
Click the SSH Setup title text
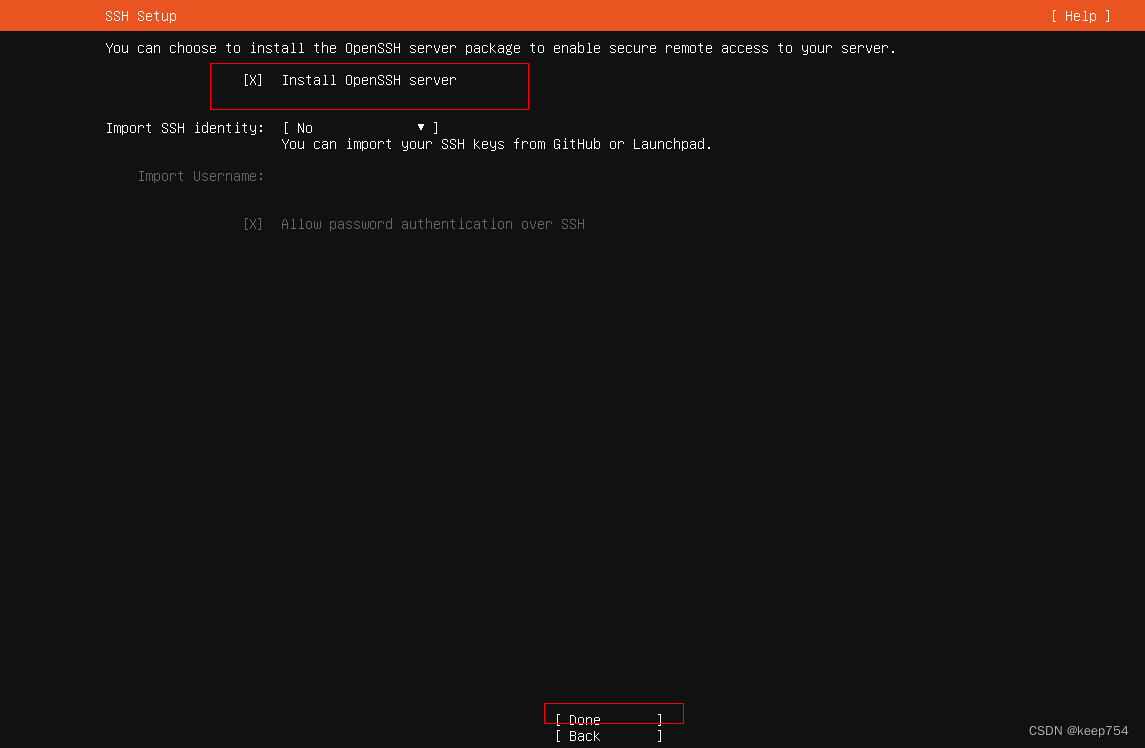pos(141,16)
